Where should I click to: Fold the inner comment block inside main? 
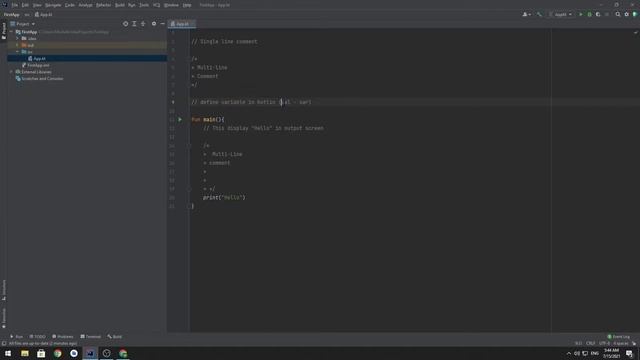[189, 145]
